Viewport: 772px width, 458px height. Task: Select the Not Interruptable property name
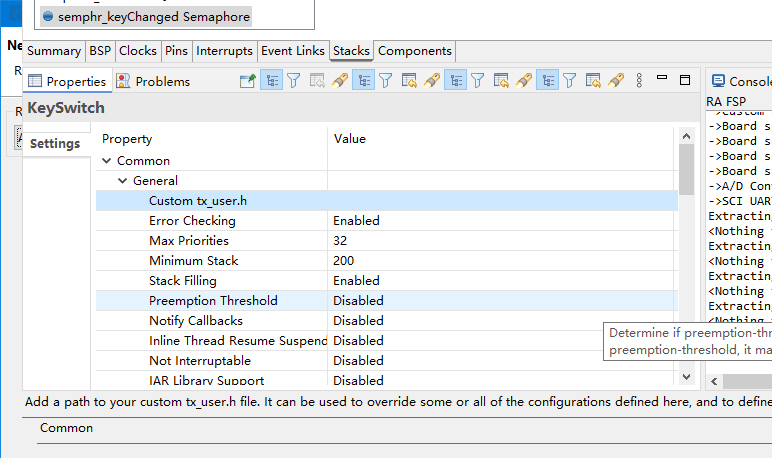tap(200, 360)
